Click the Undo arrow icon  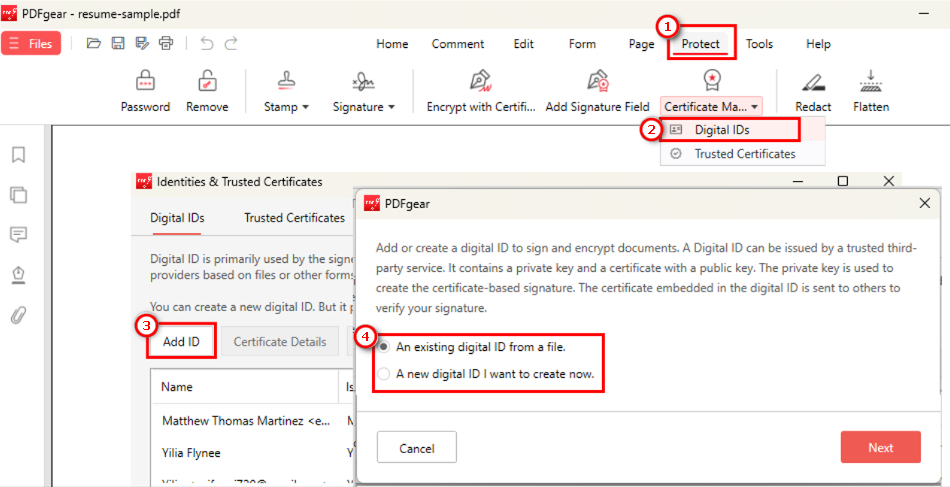point(207,43)
